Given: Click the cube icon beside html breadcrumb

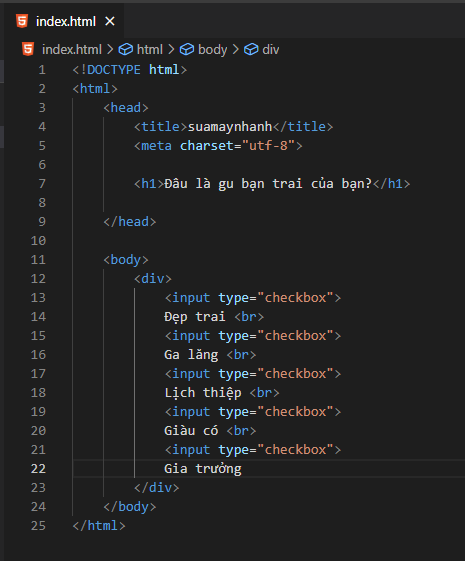Looking at the screenshot, I should (126, 49).
